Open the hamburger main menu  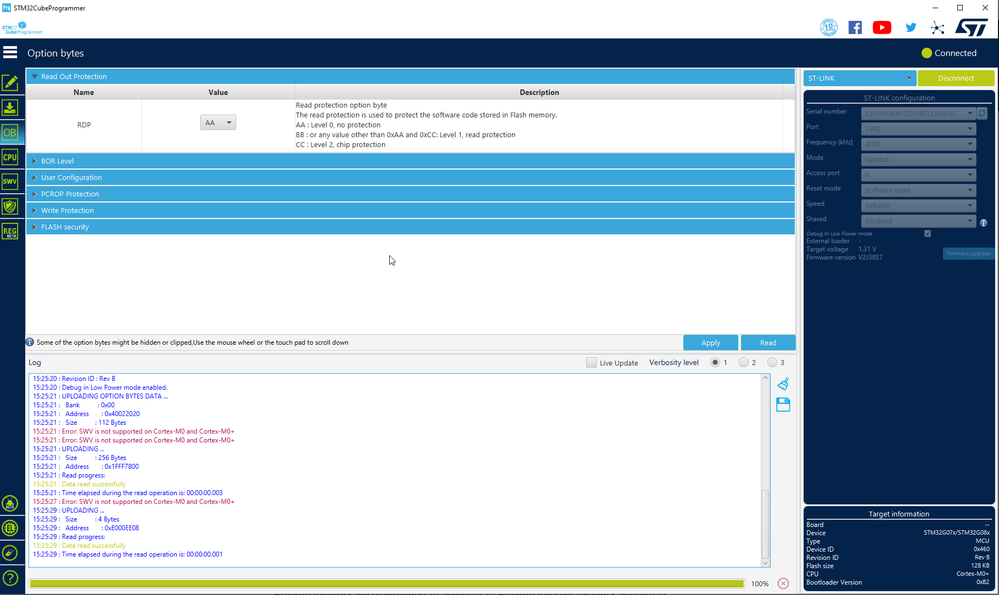pyautogui.click(x=10, y=52)
